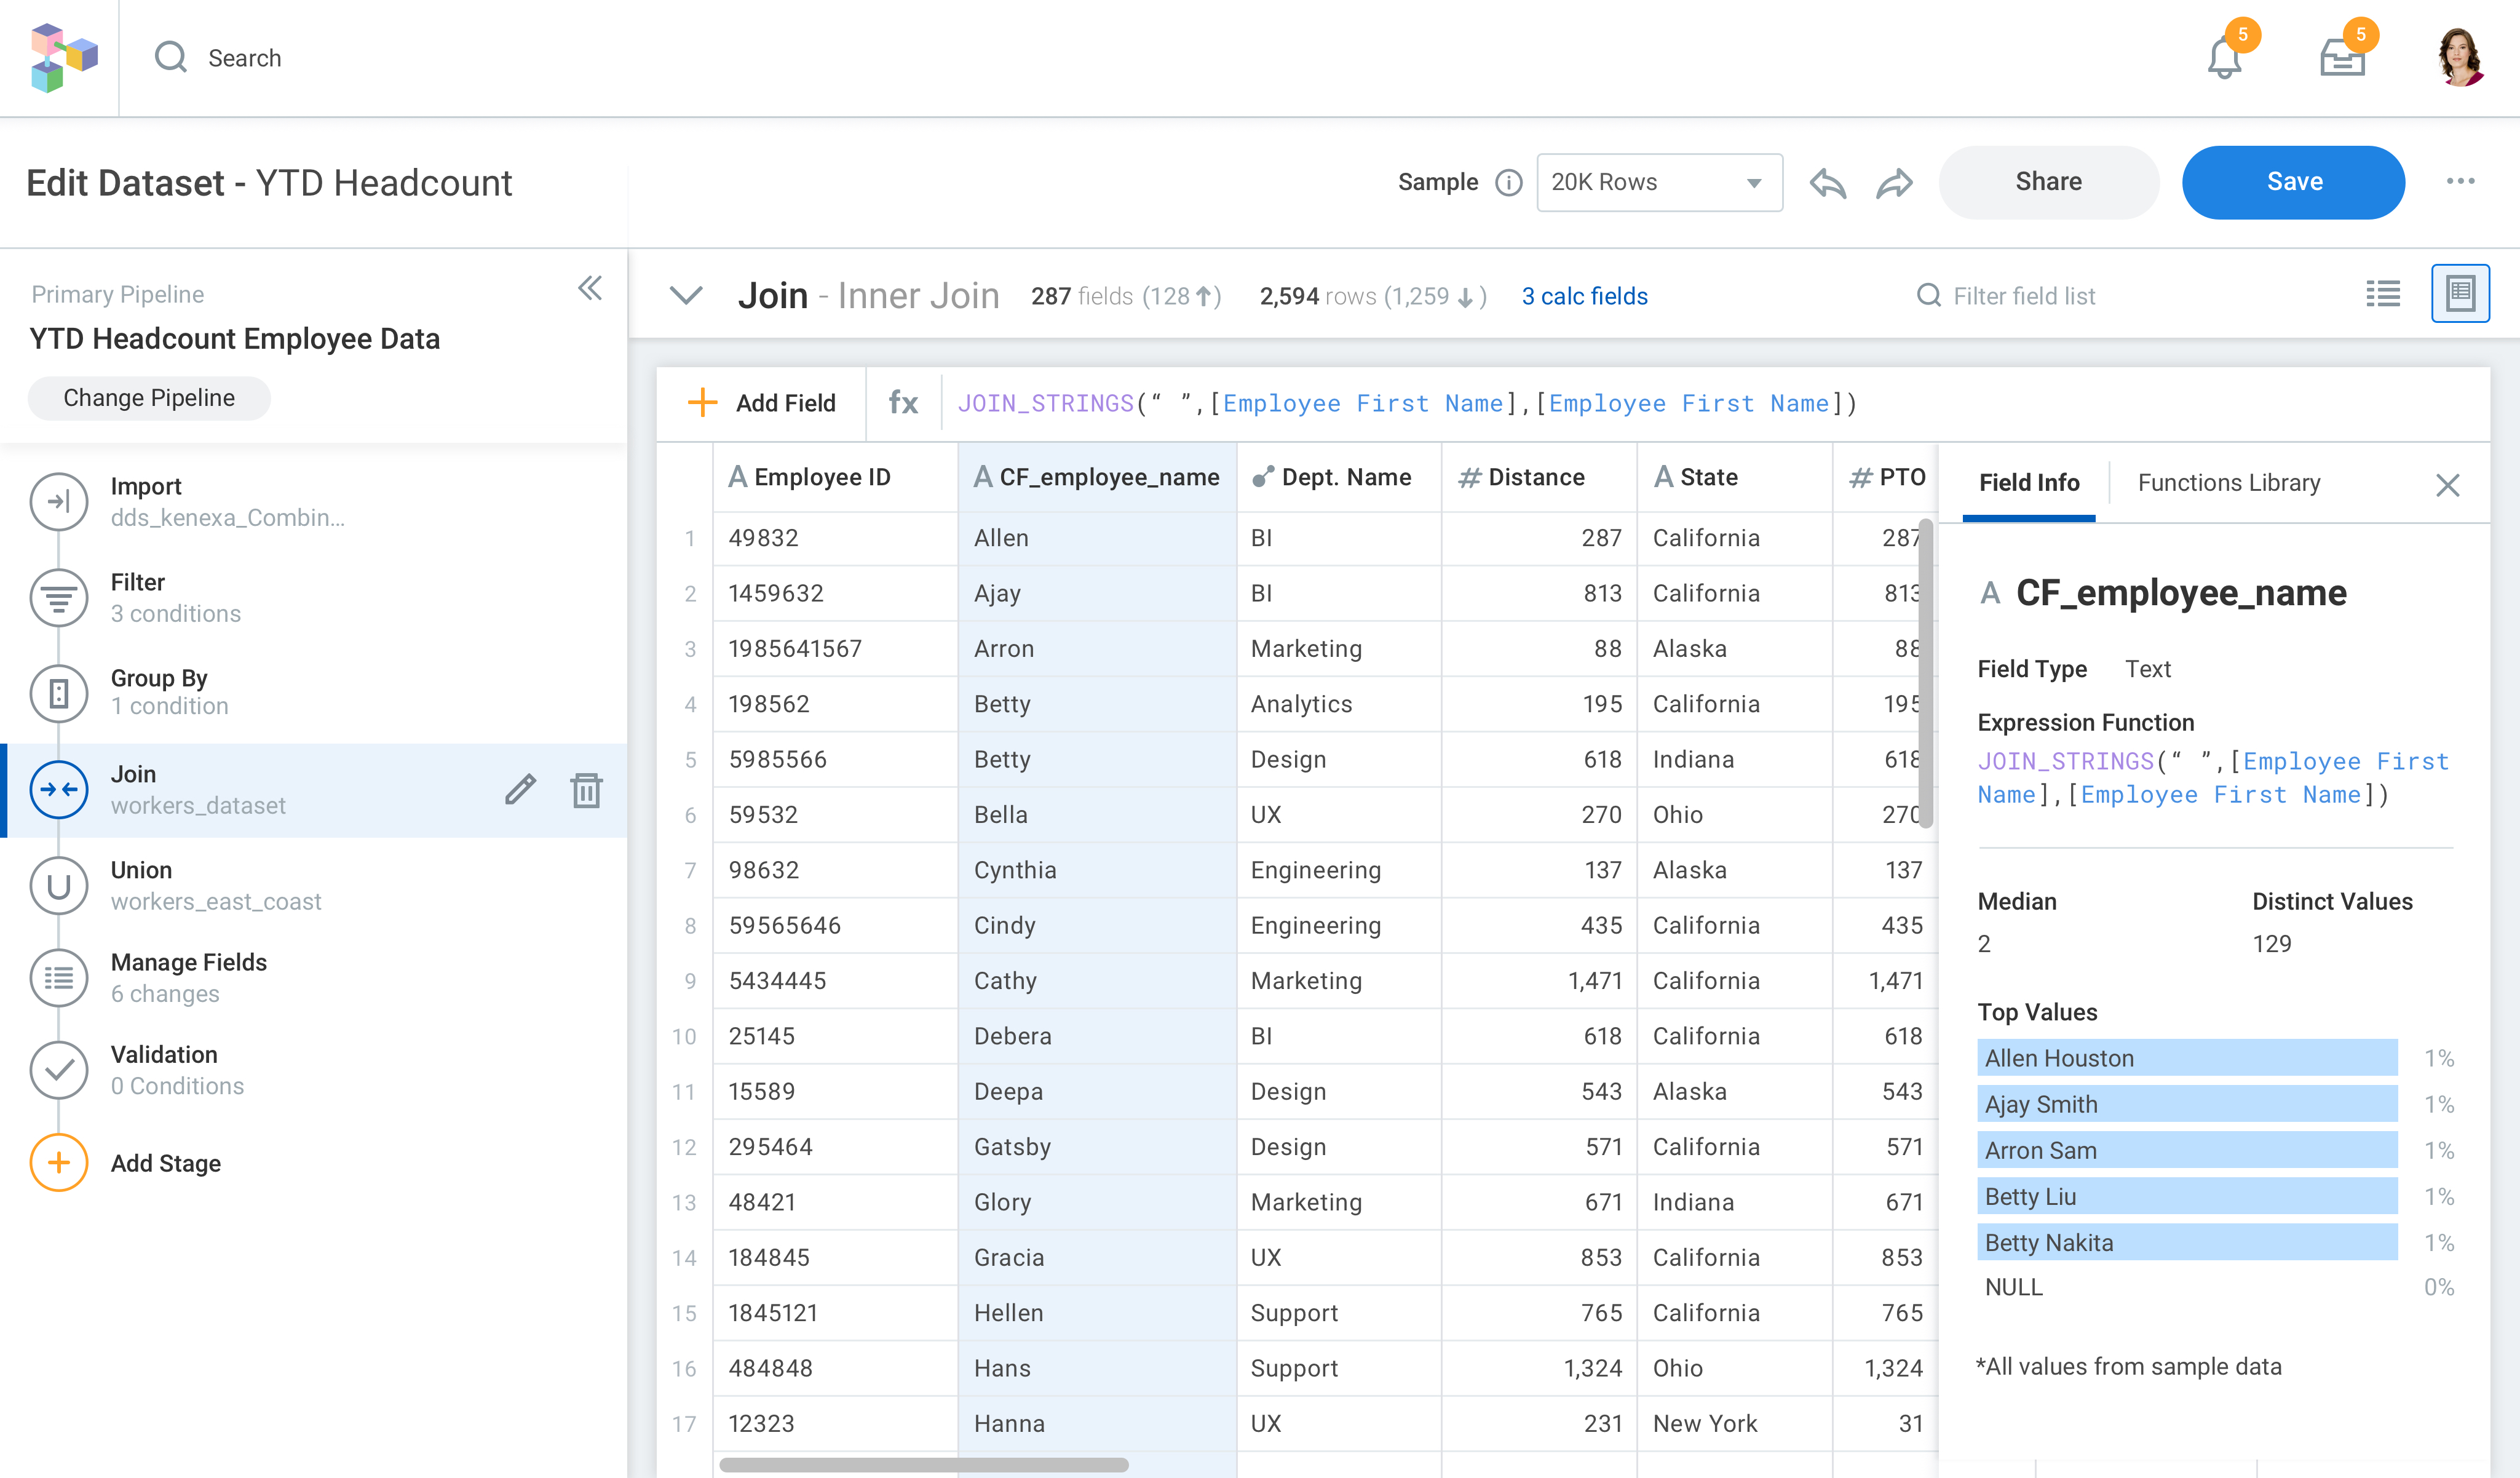Collapse the Join stage header chevron

(686, 296)
